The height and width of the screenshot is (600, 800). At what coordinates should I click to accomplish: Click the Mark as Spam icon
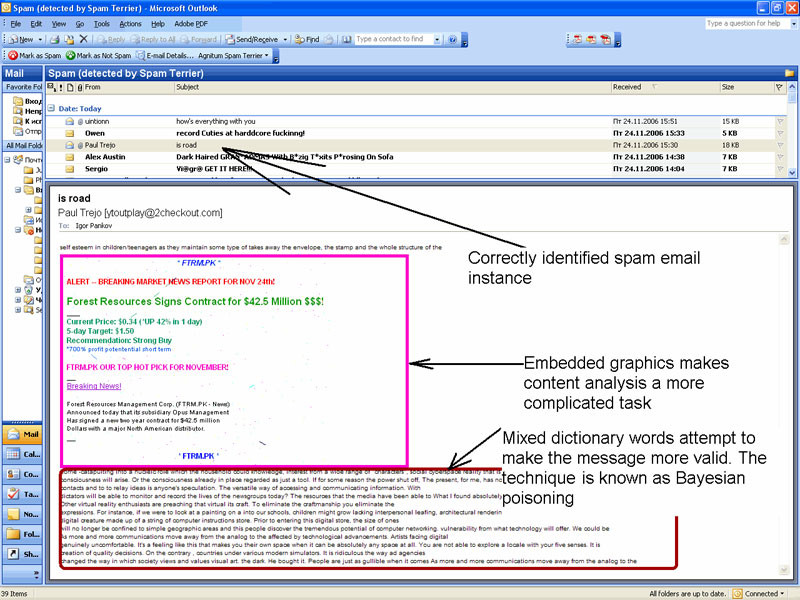[x=13, y=56]
